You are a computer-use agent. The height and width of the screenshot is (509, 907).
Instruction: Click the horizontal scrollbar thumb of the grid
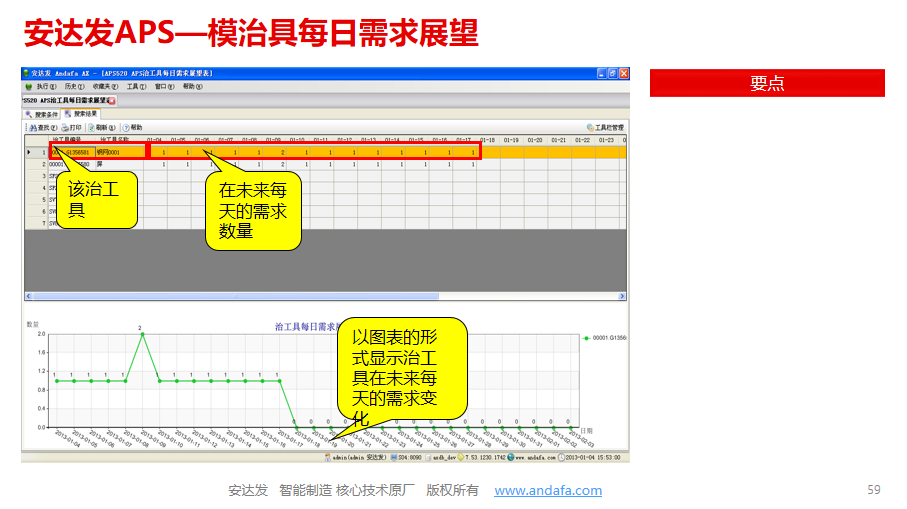[x=236, y=296]
